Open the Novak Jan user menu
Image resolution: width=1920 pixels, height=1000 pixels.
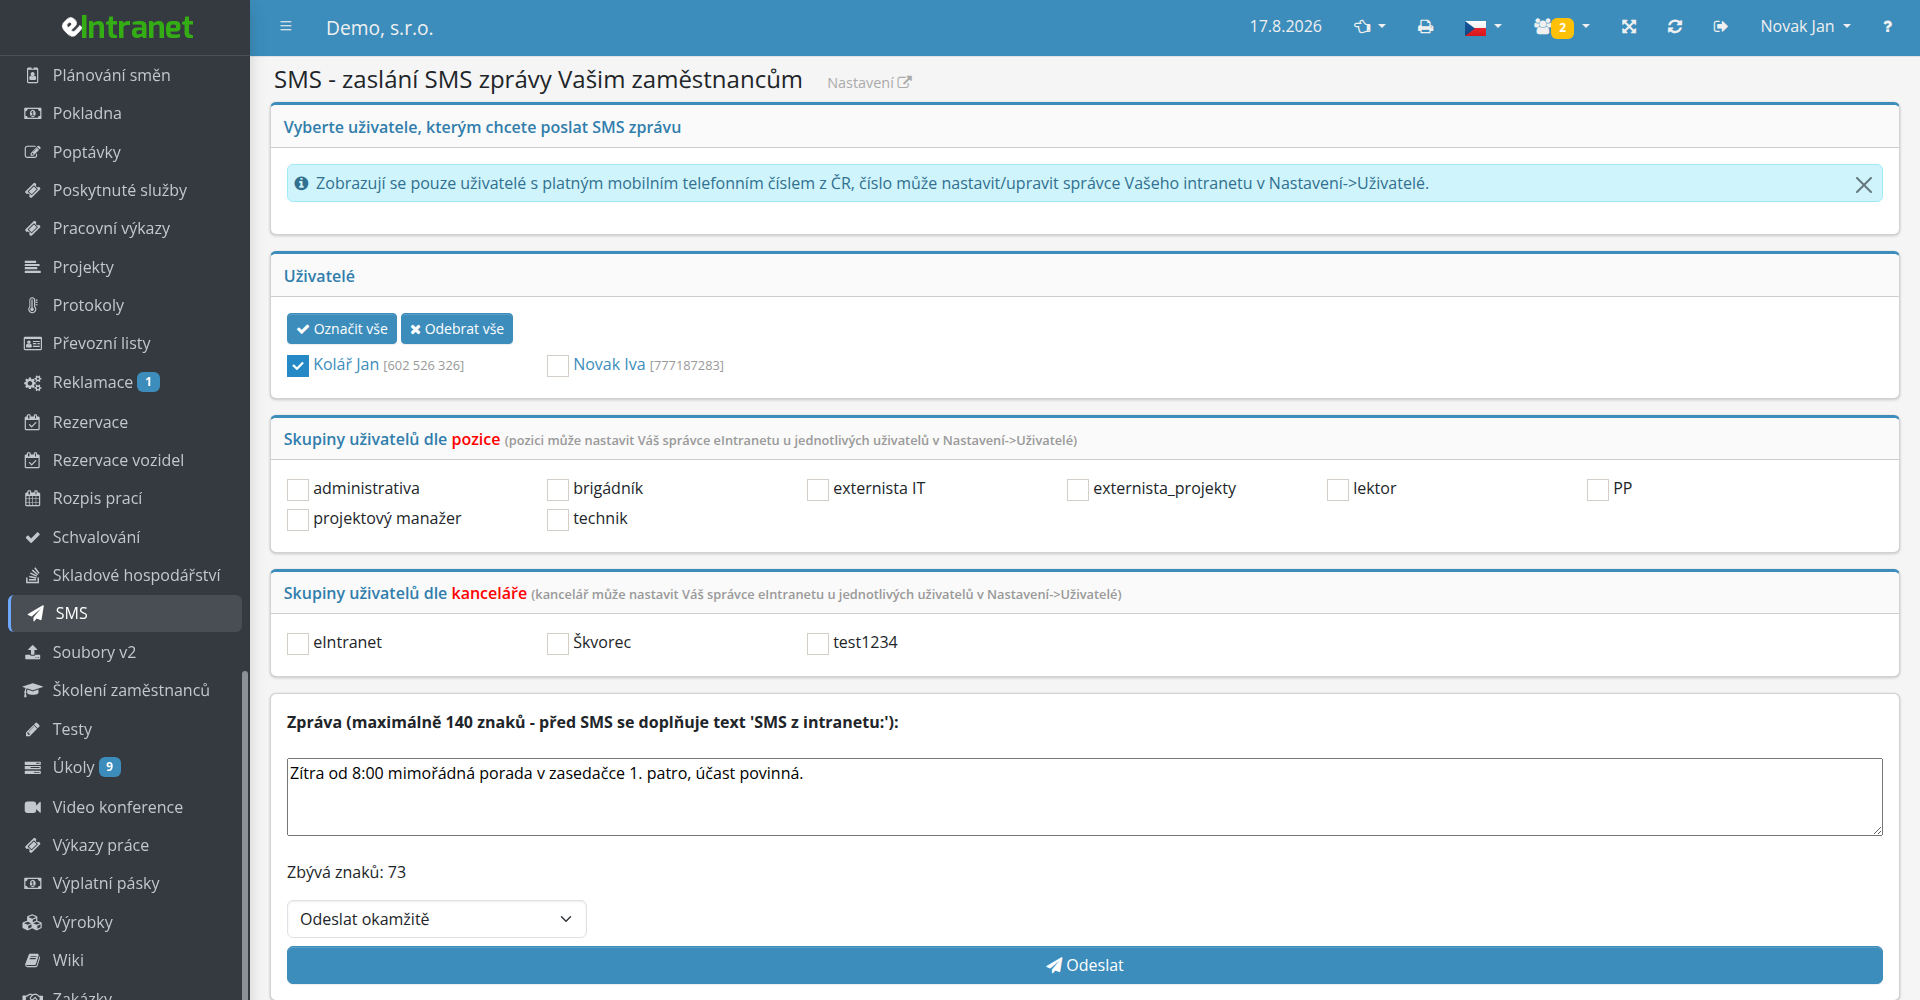[x=1805, y=27]
